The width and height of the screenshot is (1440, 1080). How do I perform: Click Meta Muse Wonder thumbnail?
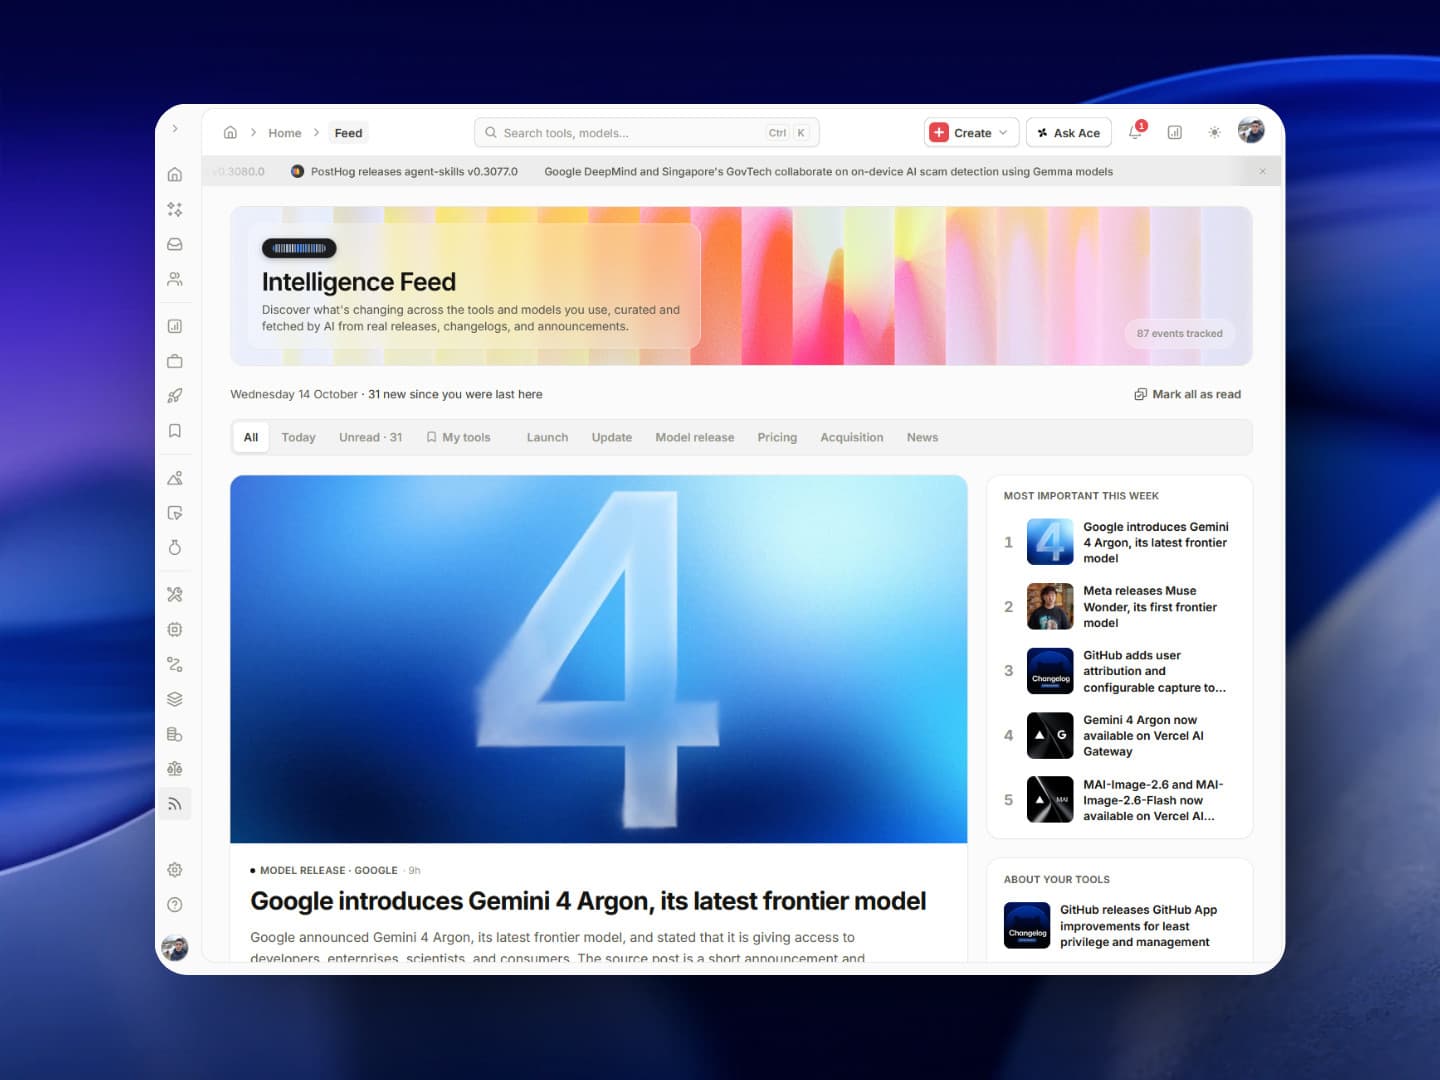coord(1050,606)
